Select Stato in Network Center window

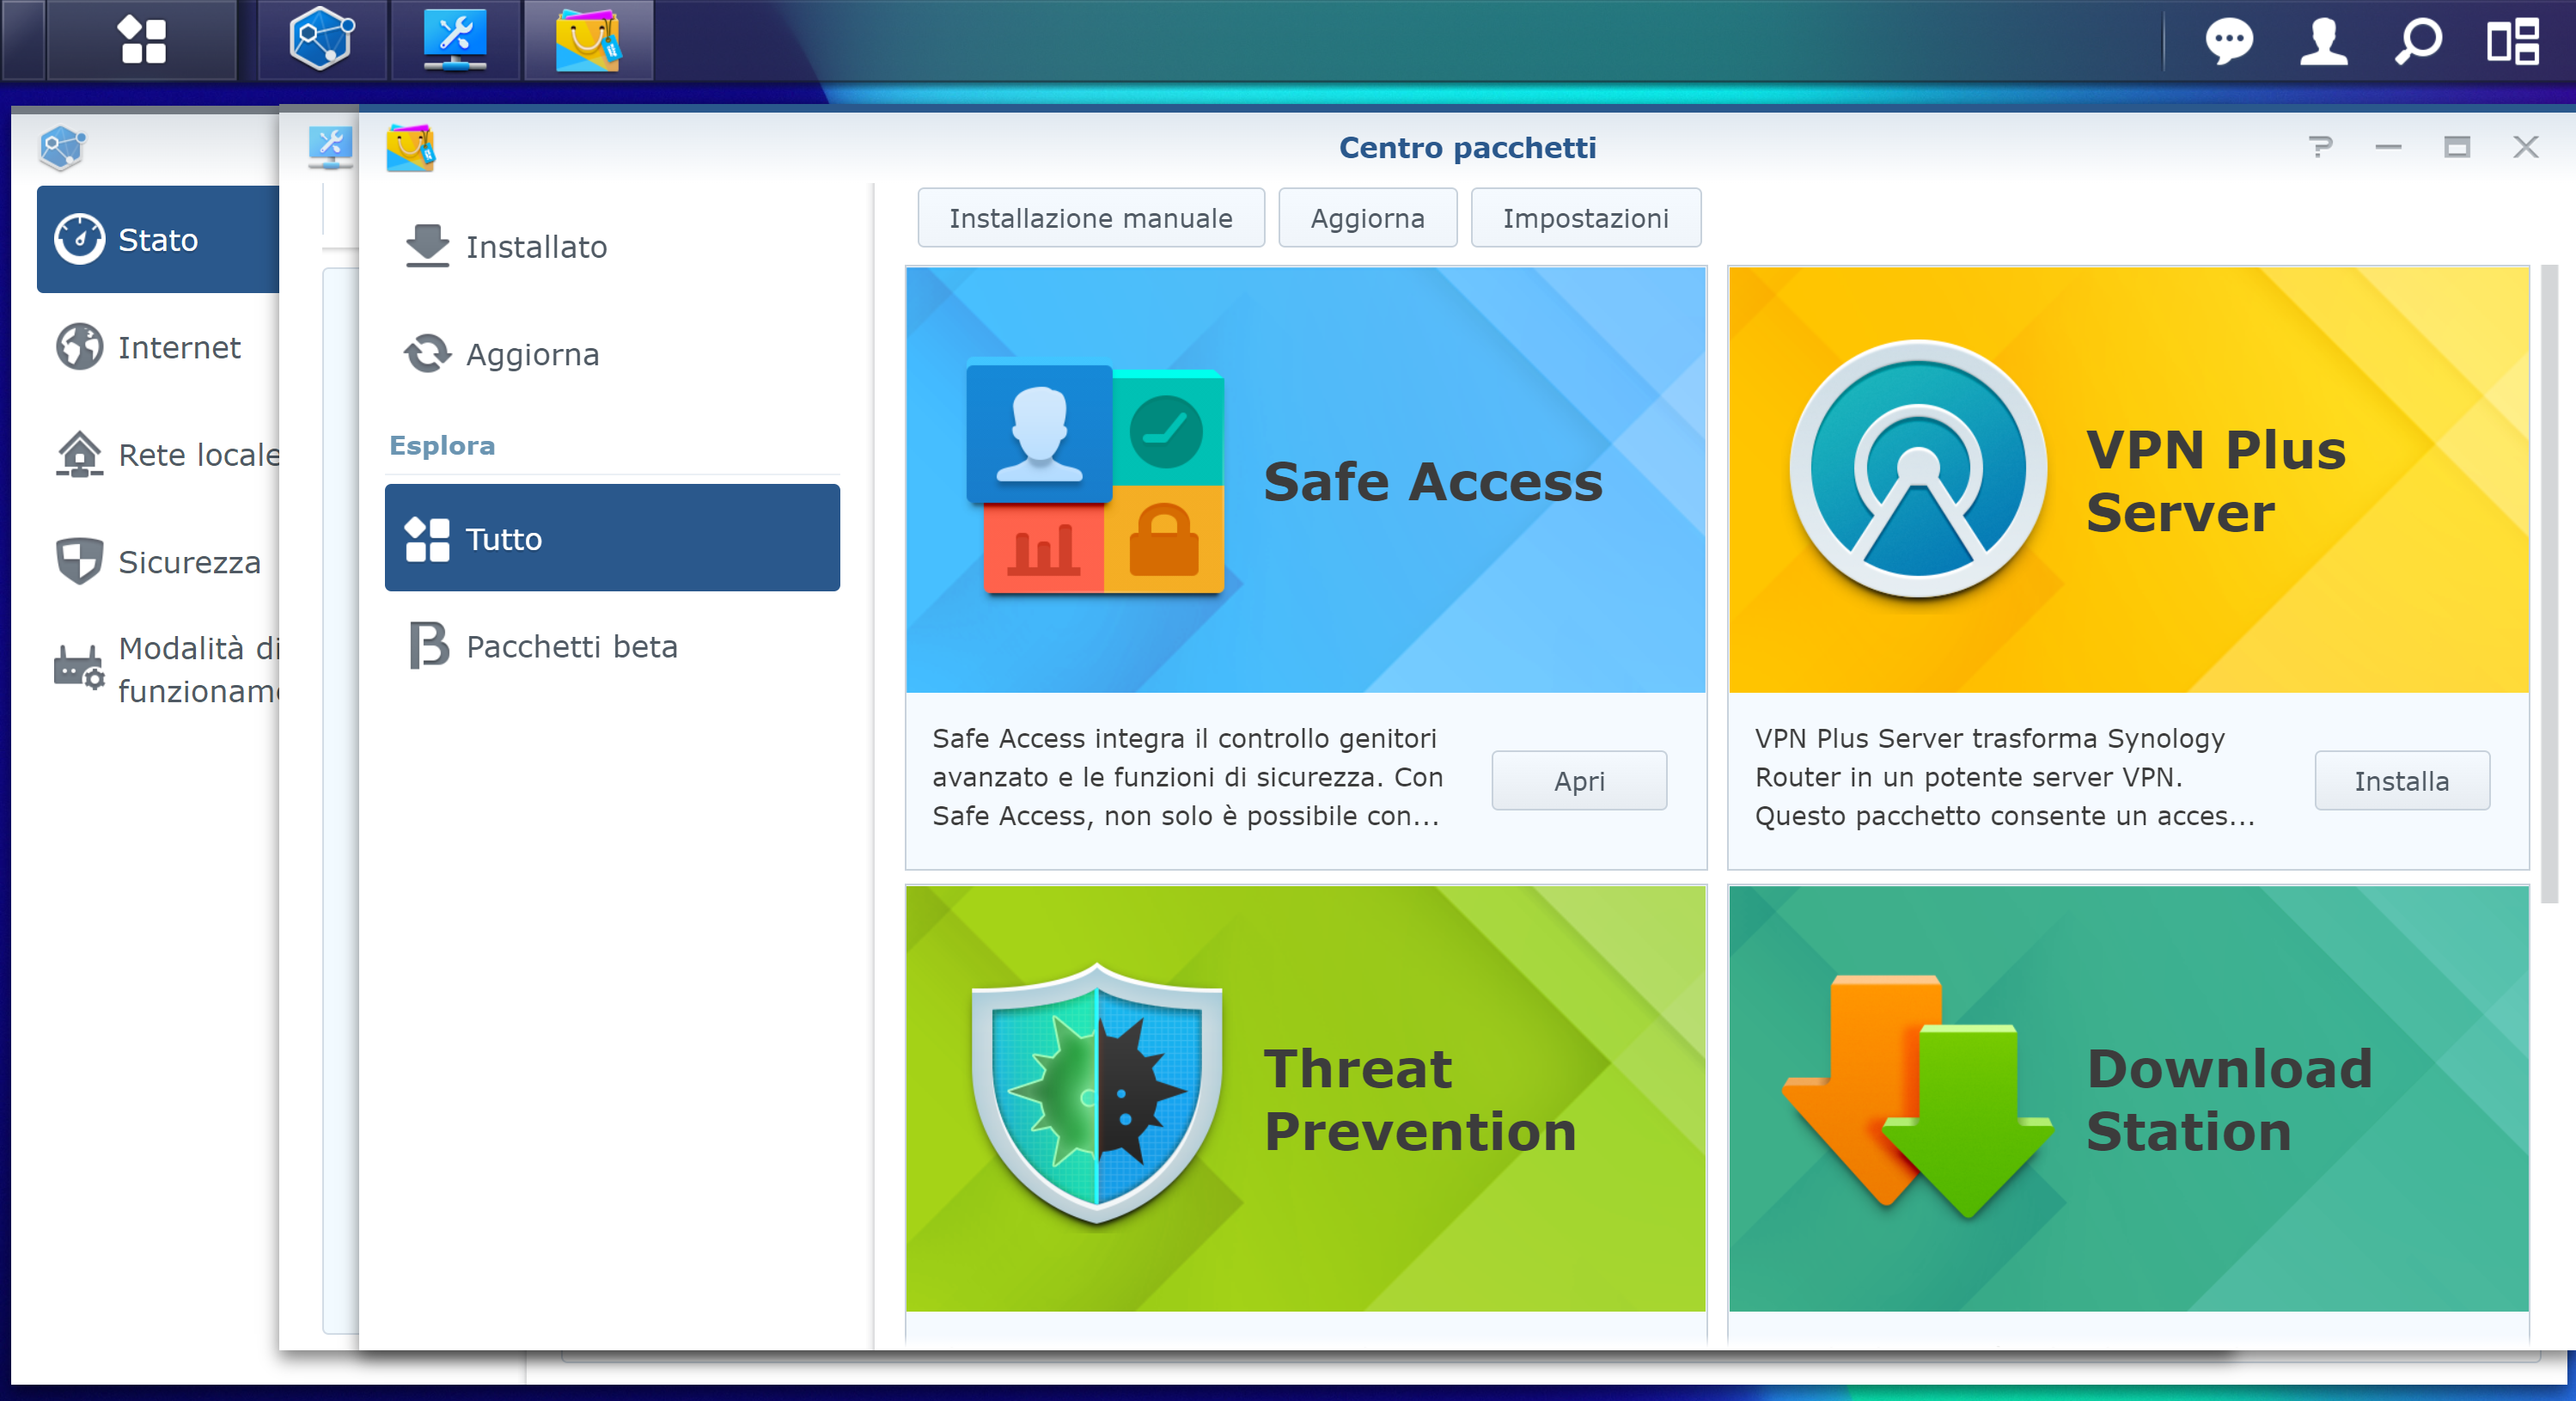(x=158, y=239)
